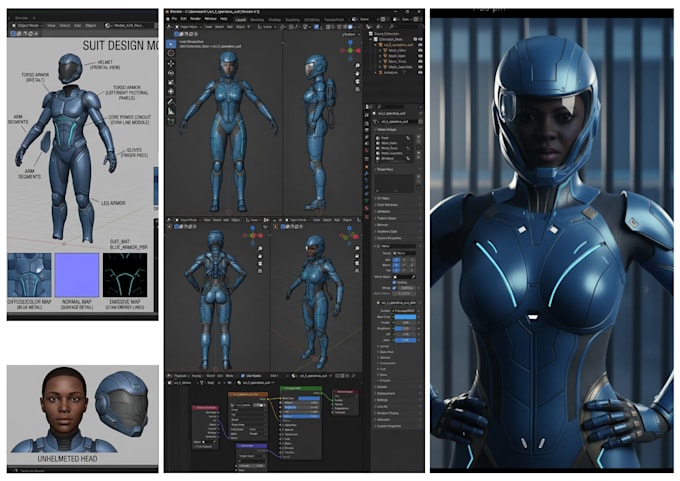Switch to the Texture Paint workspace tab
Image resolution: width=680 pixels, height=481 pixels.
[x=334, y=20]
